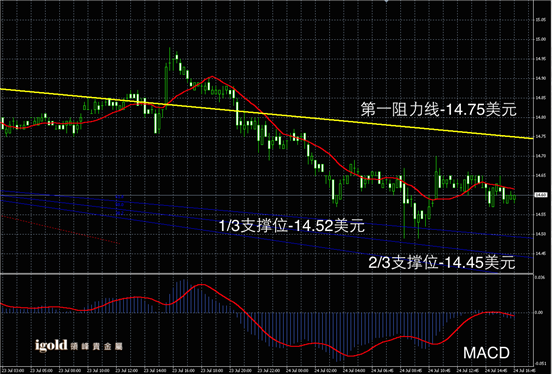Click the MACD red signal line trough
This screenshot has height=374, width=552.
click(x=352, y=355)
